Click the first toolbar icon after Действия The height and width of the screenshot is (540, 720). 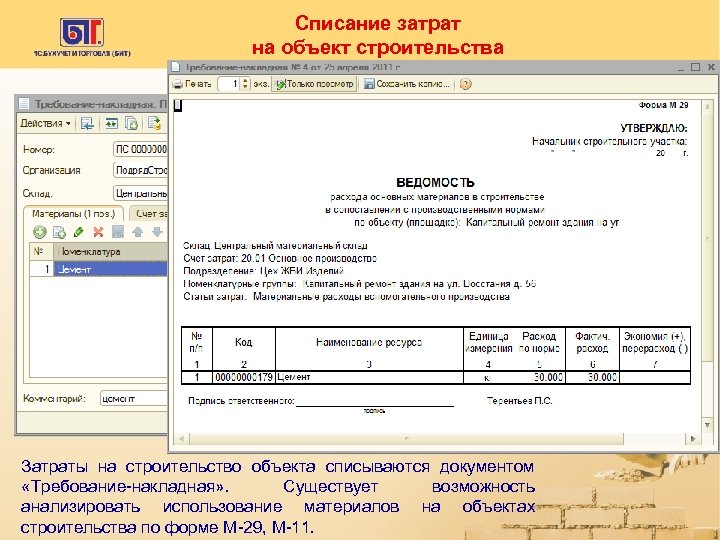tap(87, 124)
